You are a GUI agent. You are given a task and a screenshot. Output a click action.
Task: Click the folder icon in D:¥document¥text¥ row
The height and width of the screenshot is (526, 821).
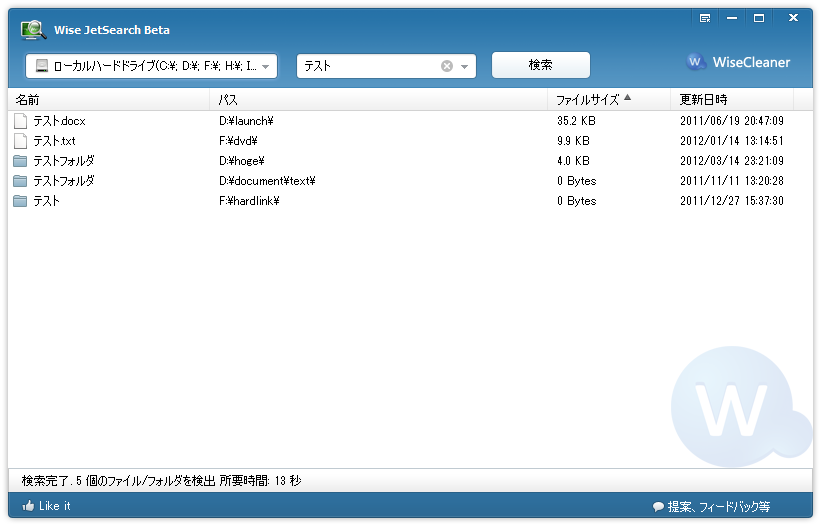(20, 181)
